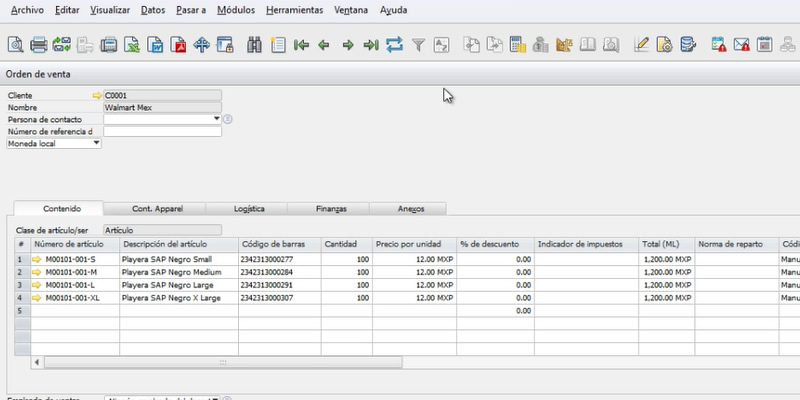Open the Moneda local dropdown
The height and width of the screenshot is (400, 800).
[96, 143]
